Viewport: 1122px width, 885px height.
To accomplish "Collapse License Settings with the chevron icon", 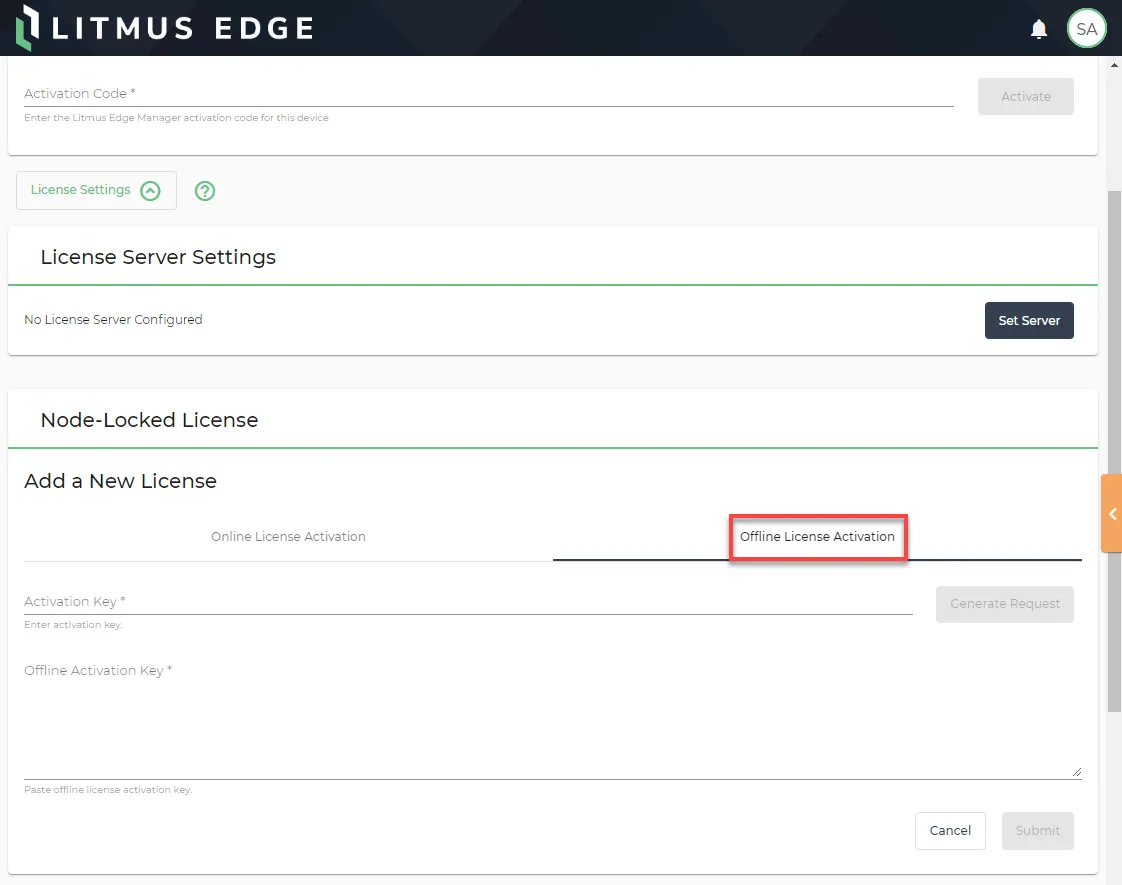I will pos(150,191).
